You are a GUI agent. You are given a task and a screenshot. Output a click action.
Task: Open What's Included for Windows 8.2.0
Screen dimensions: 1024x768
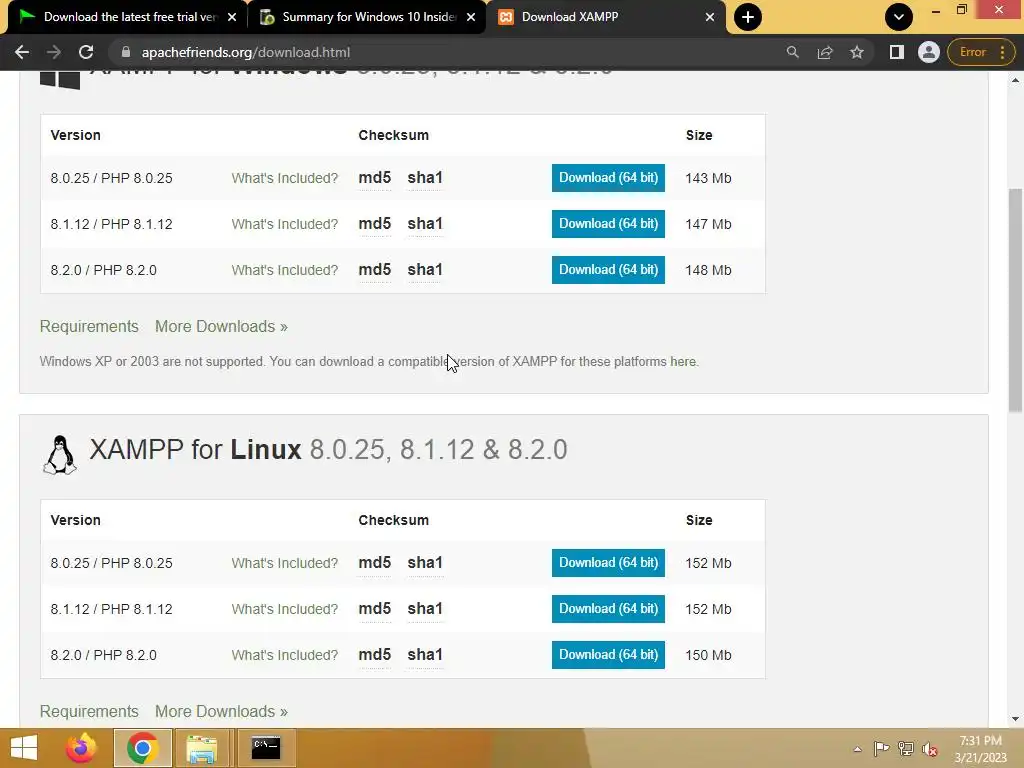pyautogui.click(x=285, y=270)
